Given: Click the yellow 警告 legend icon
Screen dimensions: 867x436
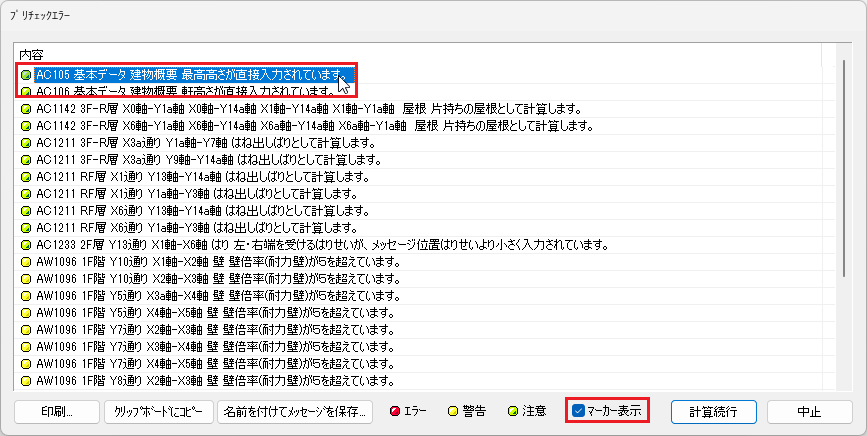Looking at the screenshot, I should [x=452, y=411].
